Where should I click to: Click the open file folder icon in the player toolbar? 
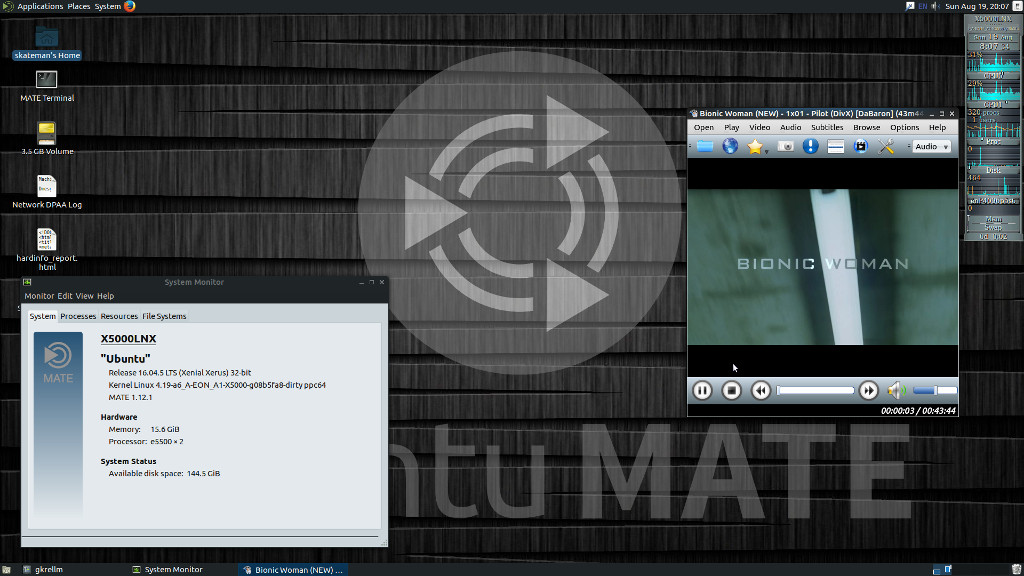coord(705,146)
